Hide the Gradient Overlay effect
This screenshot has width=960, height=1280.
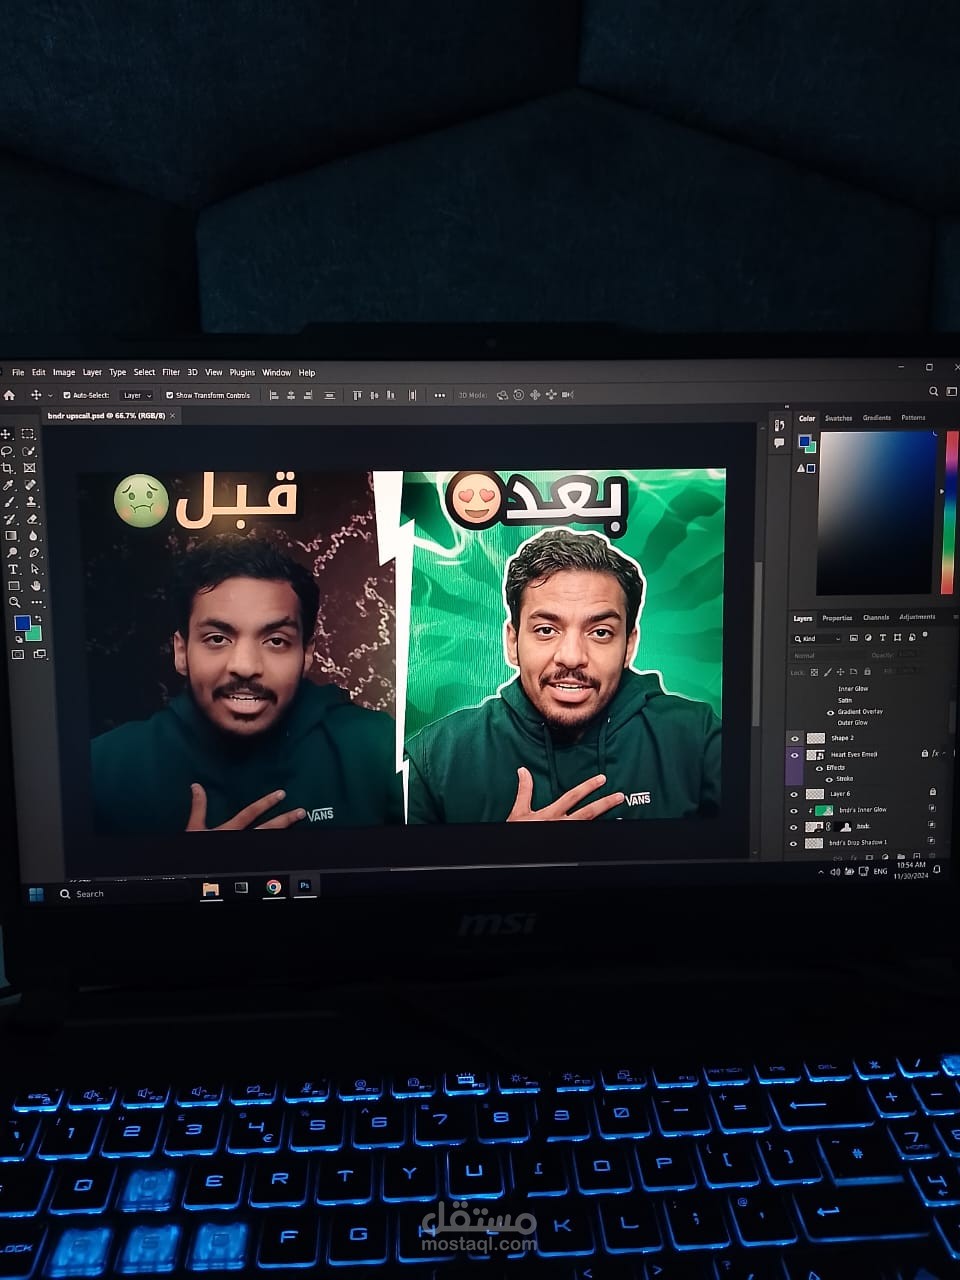coord(830,712)
